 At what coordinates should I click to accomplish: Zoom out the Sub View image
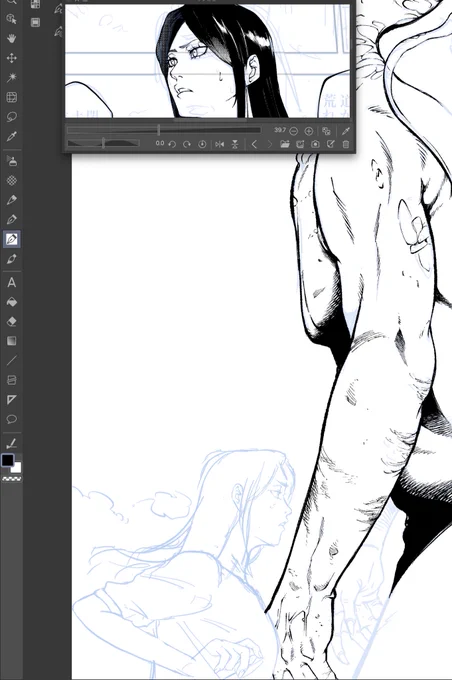[x=294, y=131]
